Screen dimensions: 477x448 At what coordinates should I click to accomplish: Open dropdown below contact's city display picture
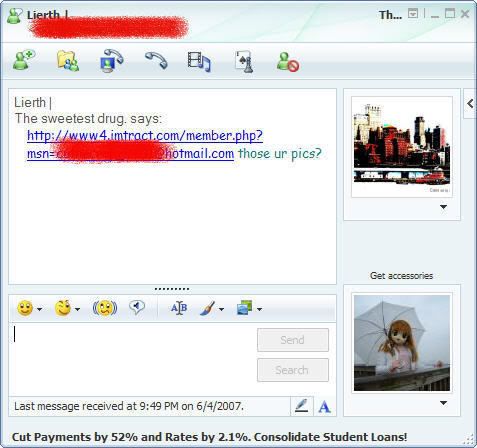click(443, 207)
